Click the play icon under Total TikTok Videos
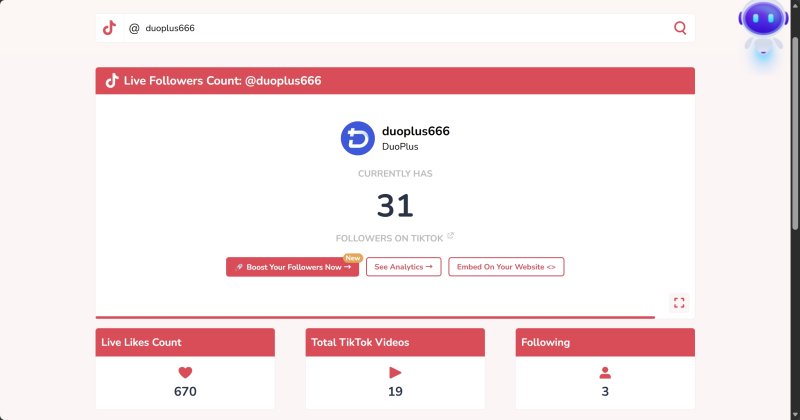This screenshot has height=420, width=800. [395, 373]
